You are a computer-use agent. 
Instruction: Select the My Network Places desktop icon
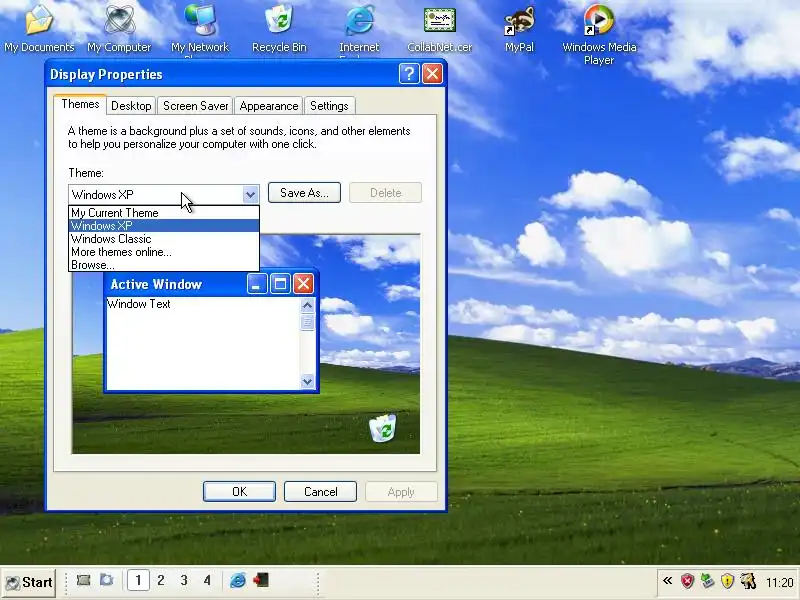click(x=200, y=29)
